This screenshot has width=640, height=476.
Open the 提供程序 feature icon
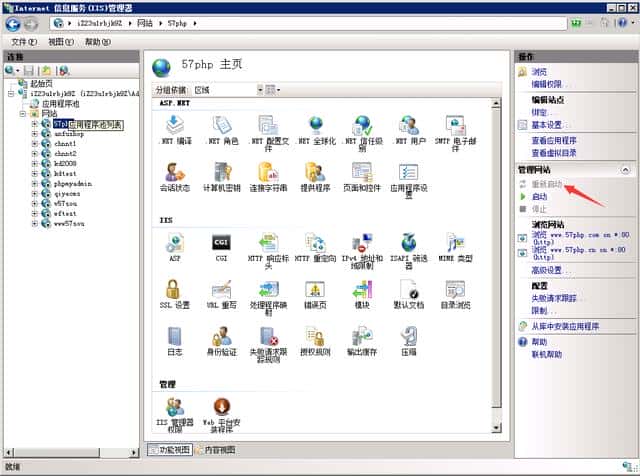point(316,172)
